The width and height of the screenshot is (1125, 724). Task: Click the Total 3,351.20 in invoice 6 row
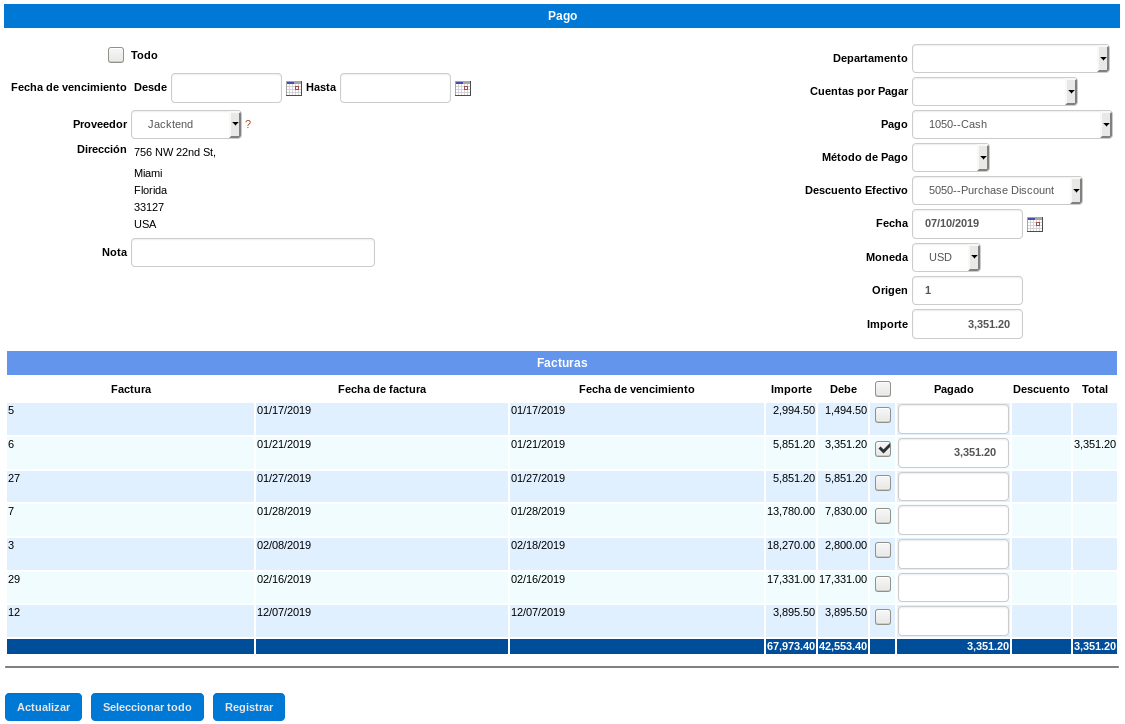(x=1095, y=445)
